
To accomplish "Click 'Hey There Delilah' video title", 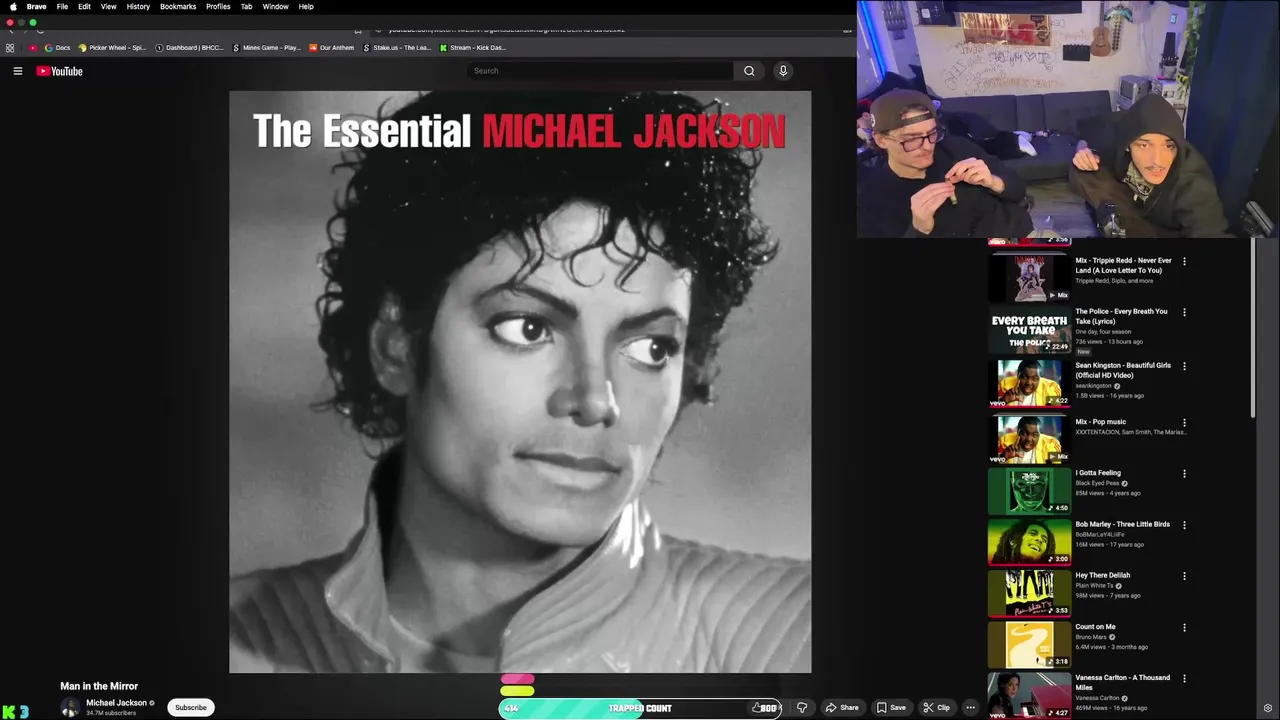I will point(1102,576).
